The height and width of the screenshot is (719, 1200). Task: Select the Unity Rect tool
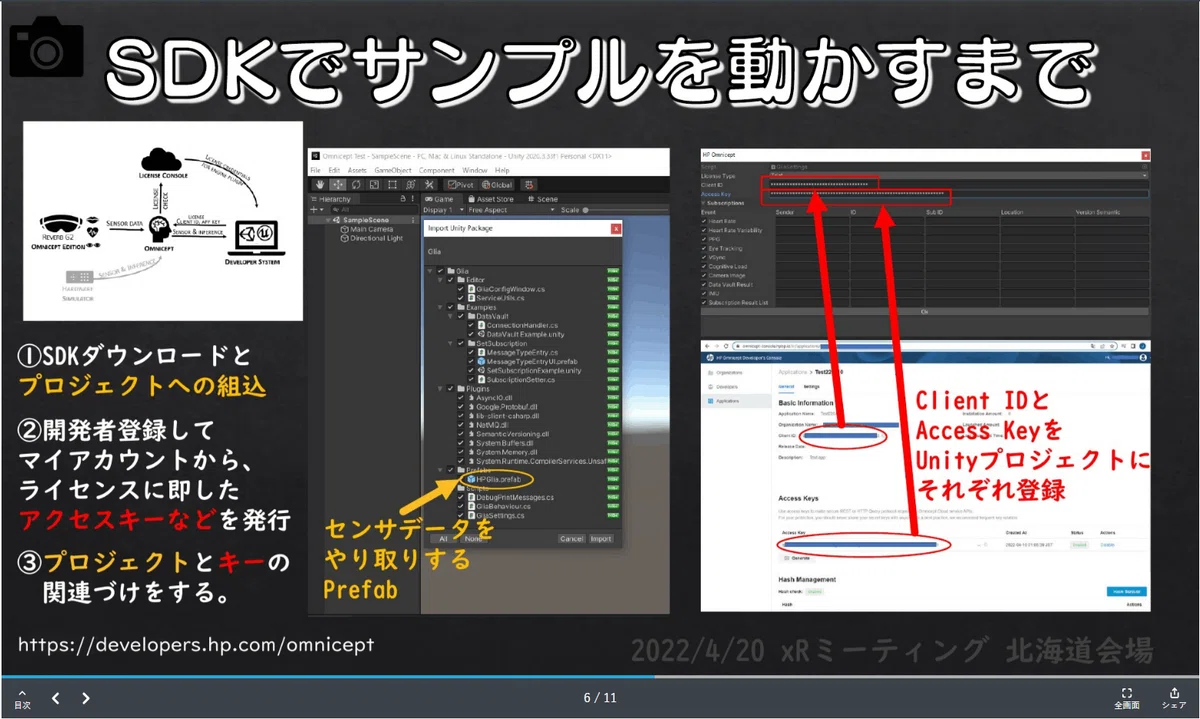pyautogui.click(x=392, y=184)
